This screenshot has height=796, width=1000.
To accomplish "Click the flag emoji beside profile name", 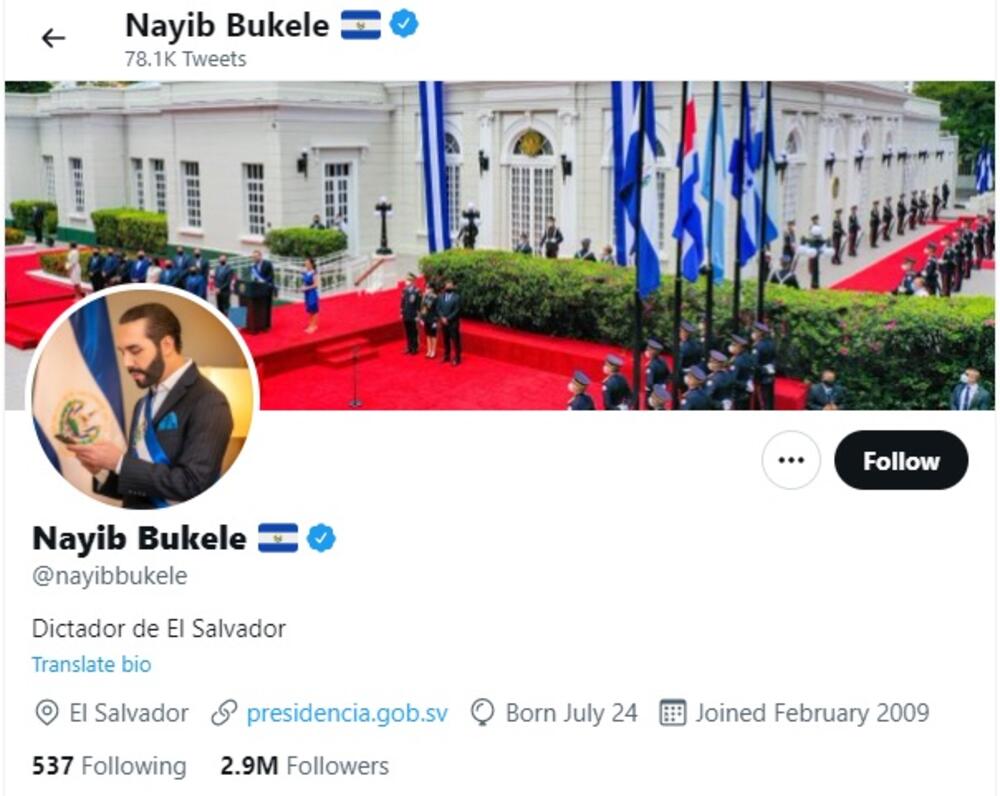I will pyautogui.click(x=277, y=538).
